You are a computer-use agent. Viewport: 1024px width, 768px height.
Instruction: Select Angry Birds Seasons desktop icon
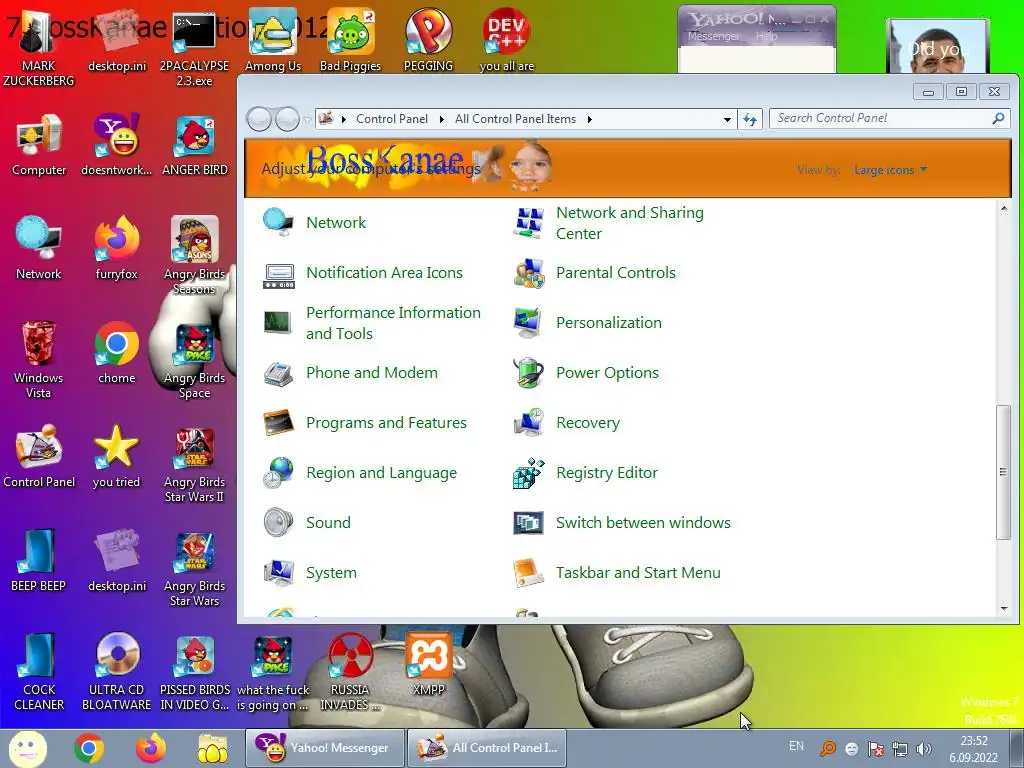195,255
